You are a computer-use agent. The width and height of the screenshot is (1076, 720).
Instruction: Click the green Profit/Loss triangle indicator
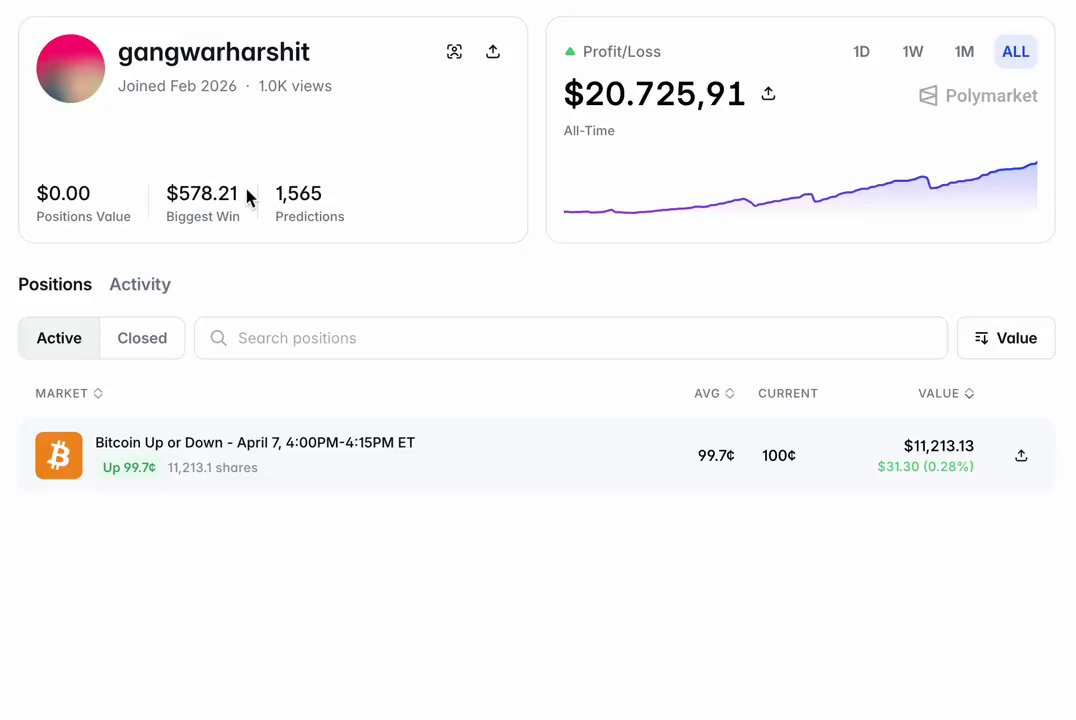[570, 51]
